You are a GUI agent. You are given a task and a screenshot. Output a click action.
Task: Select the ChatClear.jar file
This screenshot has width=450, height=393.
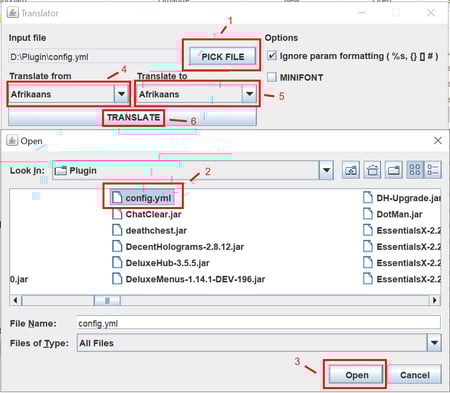[x=147, y=214]
